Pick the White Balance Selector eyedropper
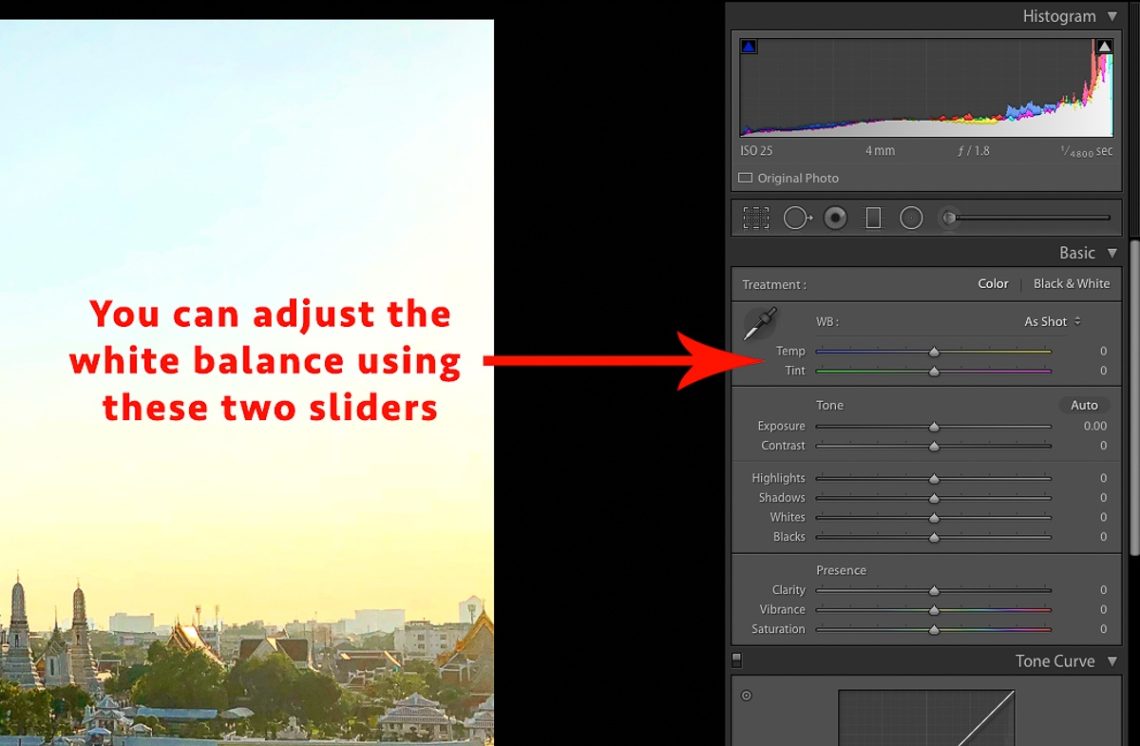The height and width of the screenshot is (746, 1140). [760, 323]
